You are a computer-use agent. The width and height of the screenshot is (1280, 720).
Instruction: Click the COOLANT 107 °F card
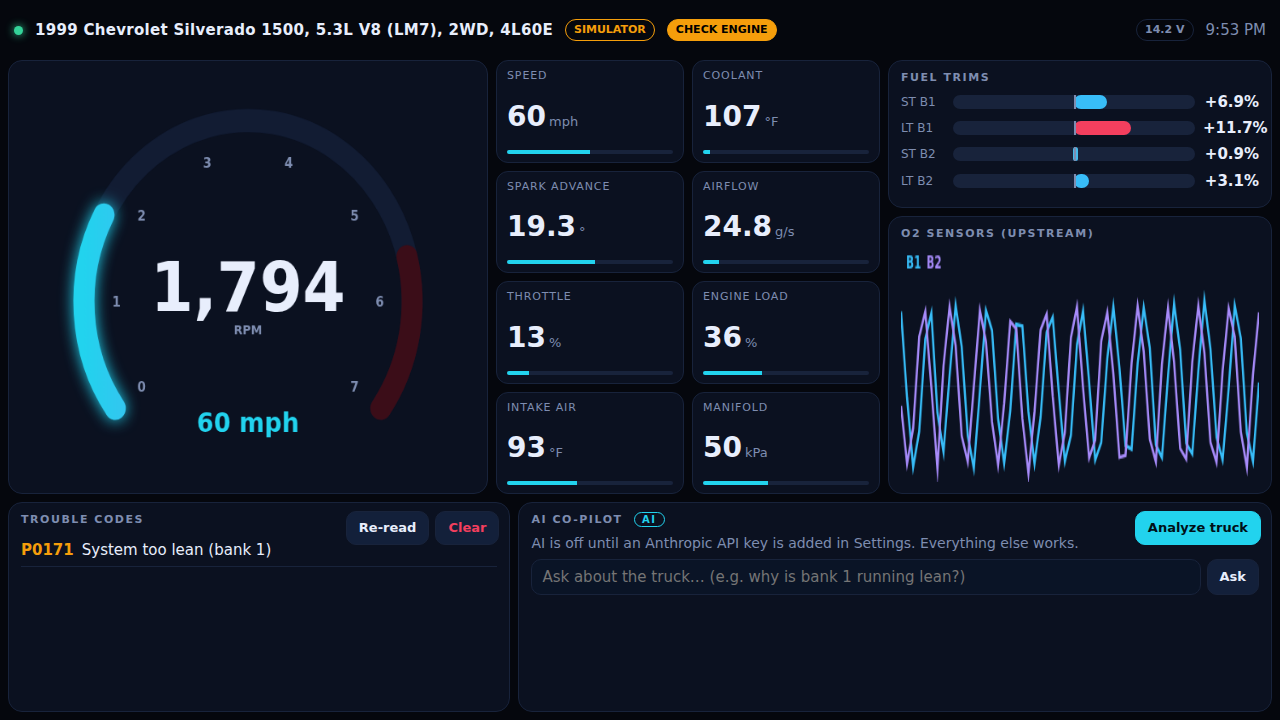pyautogui.click(x=786, y=111)
